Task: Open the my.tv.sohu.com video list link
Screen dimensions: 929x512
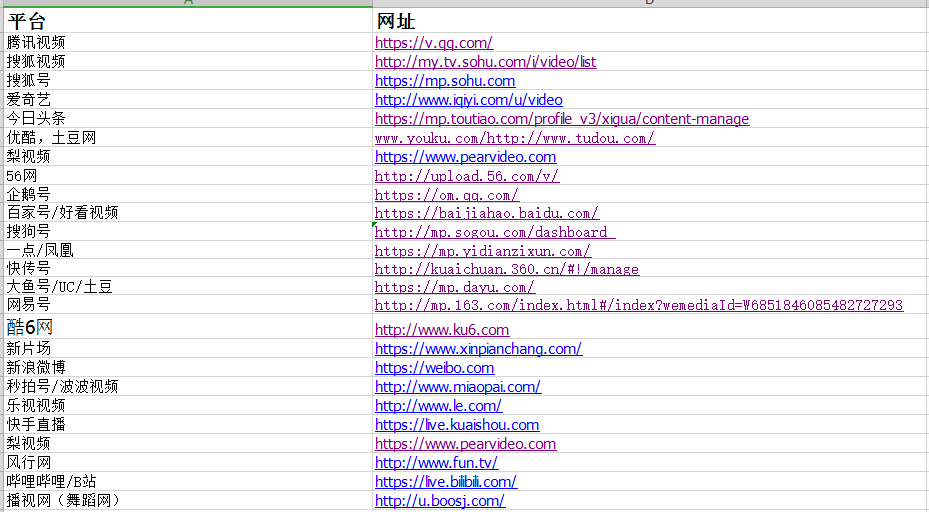Action: click(x=485, y=62)
